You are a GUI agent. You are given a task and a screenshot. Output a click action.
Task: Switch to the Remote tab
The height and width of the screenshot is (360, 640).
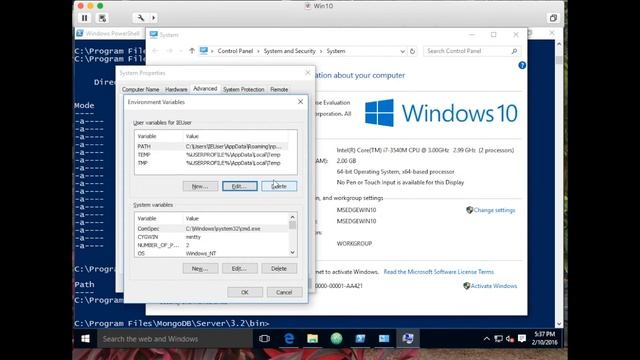click(279, 89)
